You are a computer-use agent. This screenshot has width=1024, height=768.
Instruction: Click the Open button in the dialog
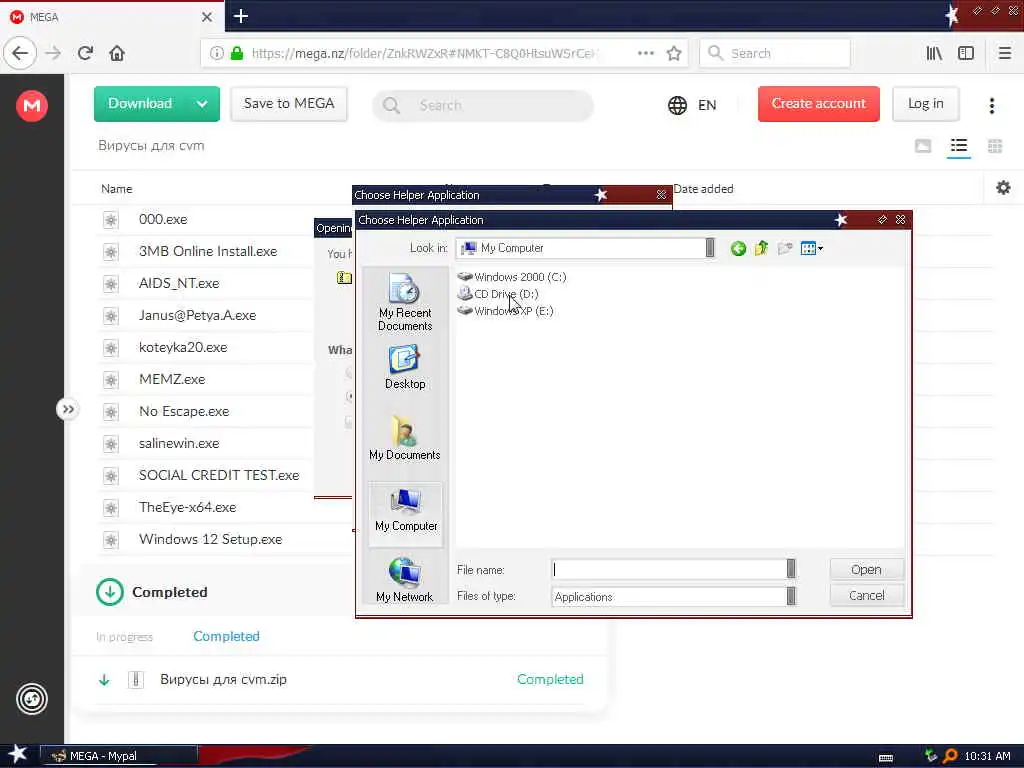(867, 569)
